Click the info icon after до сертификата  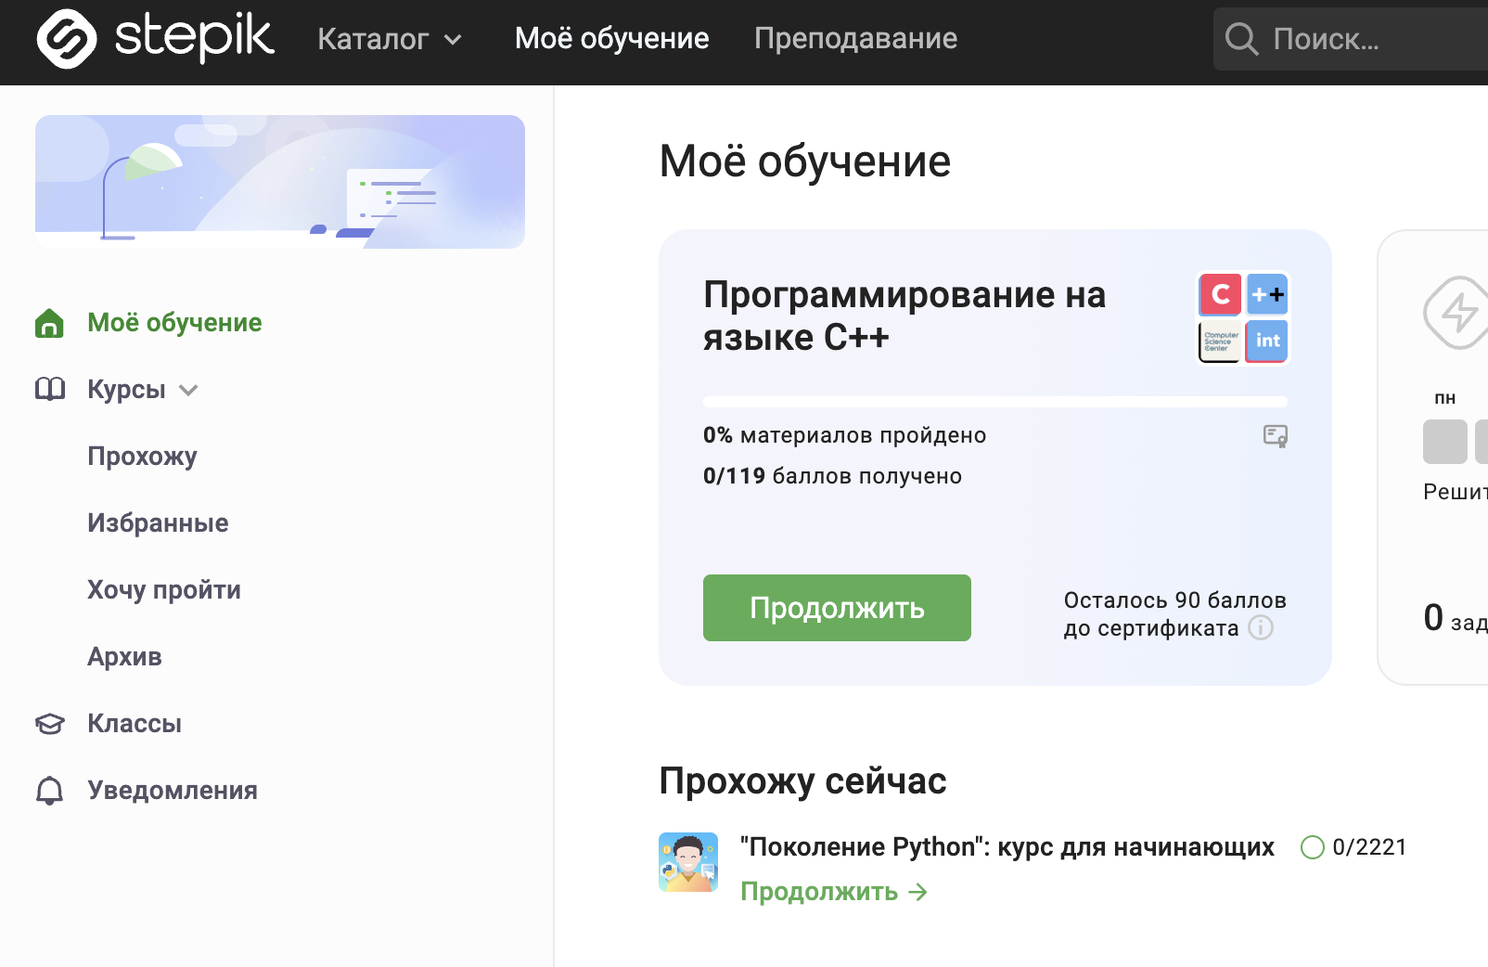[x=1261, y=628]
